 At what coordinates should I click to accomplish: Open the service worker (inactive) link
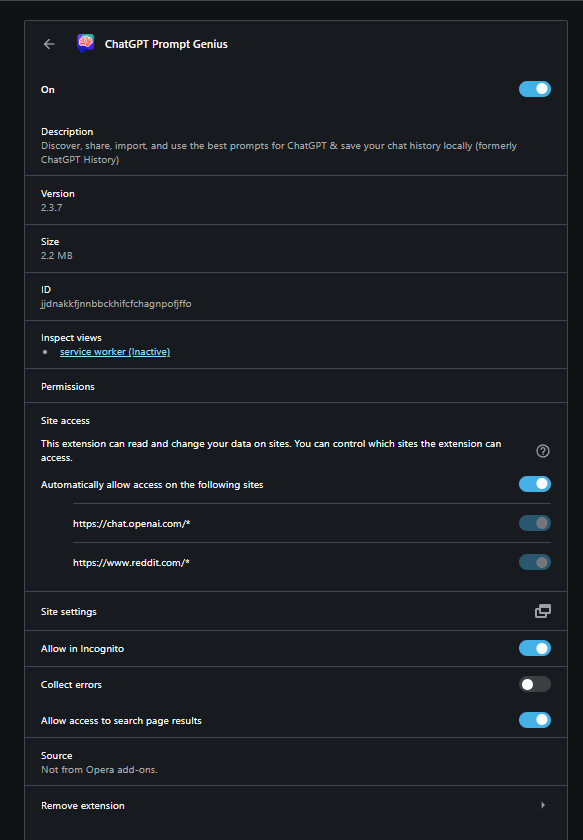click(114, 351)
